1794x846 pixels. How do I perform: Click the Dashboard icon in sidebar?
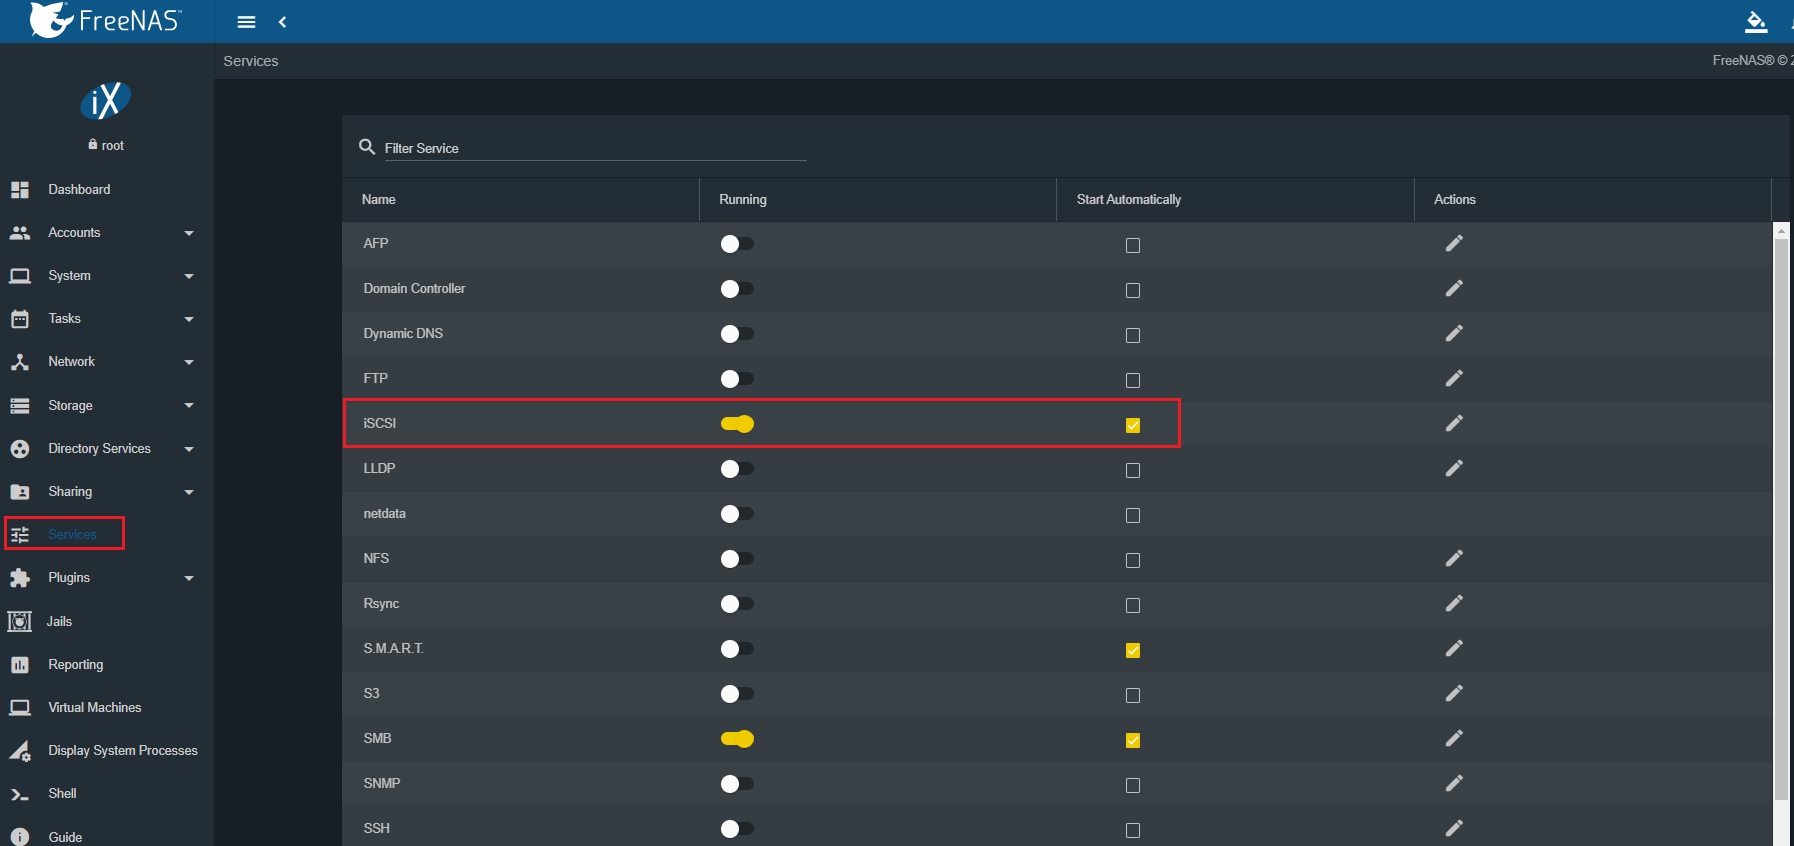(x=20, y=189)
